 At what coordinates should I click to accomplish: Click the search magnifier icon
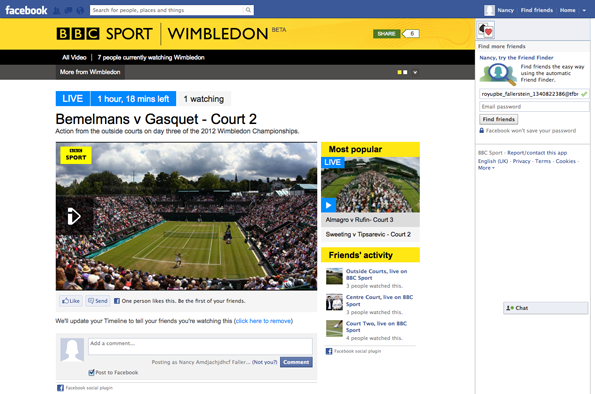pos(248,10)
